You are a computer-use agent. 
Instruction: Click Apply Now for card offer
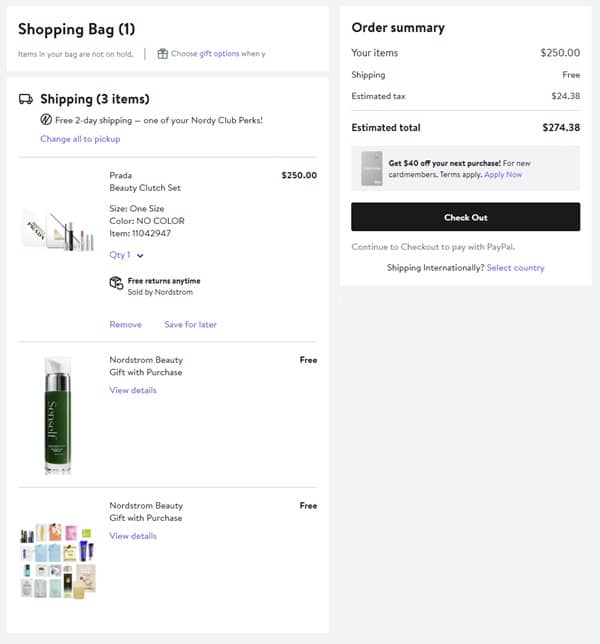tap(503, 174)
